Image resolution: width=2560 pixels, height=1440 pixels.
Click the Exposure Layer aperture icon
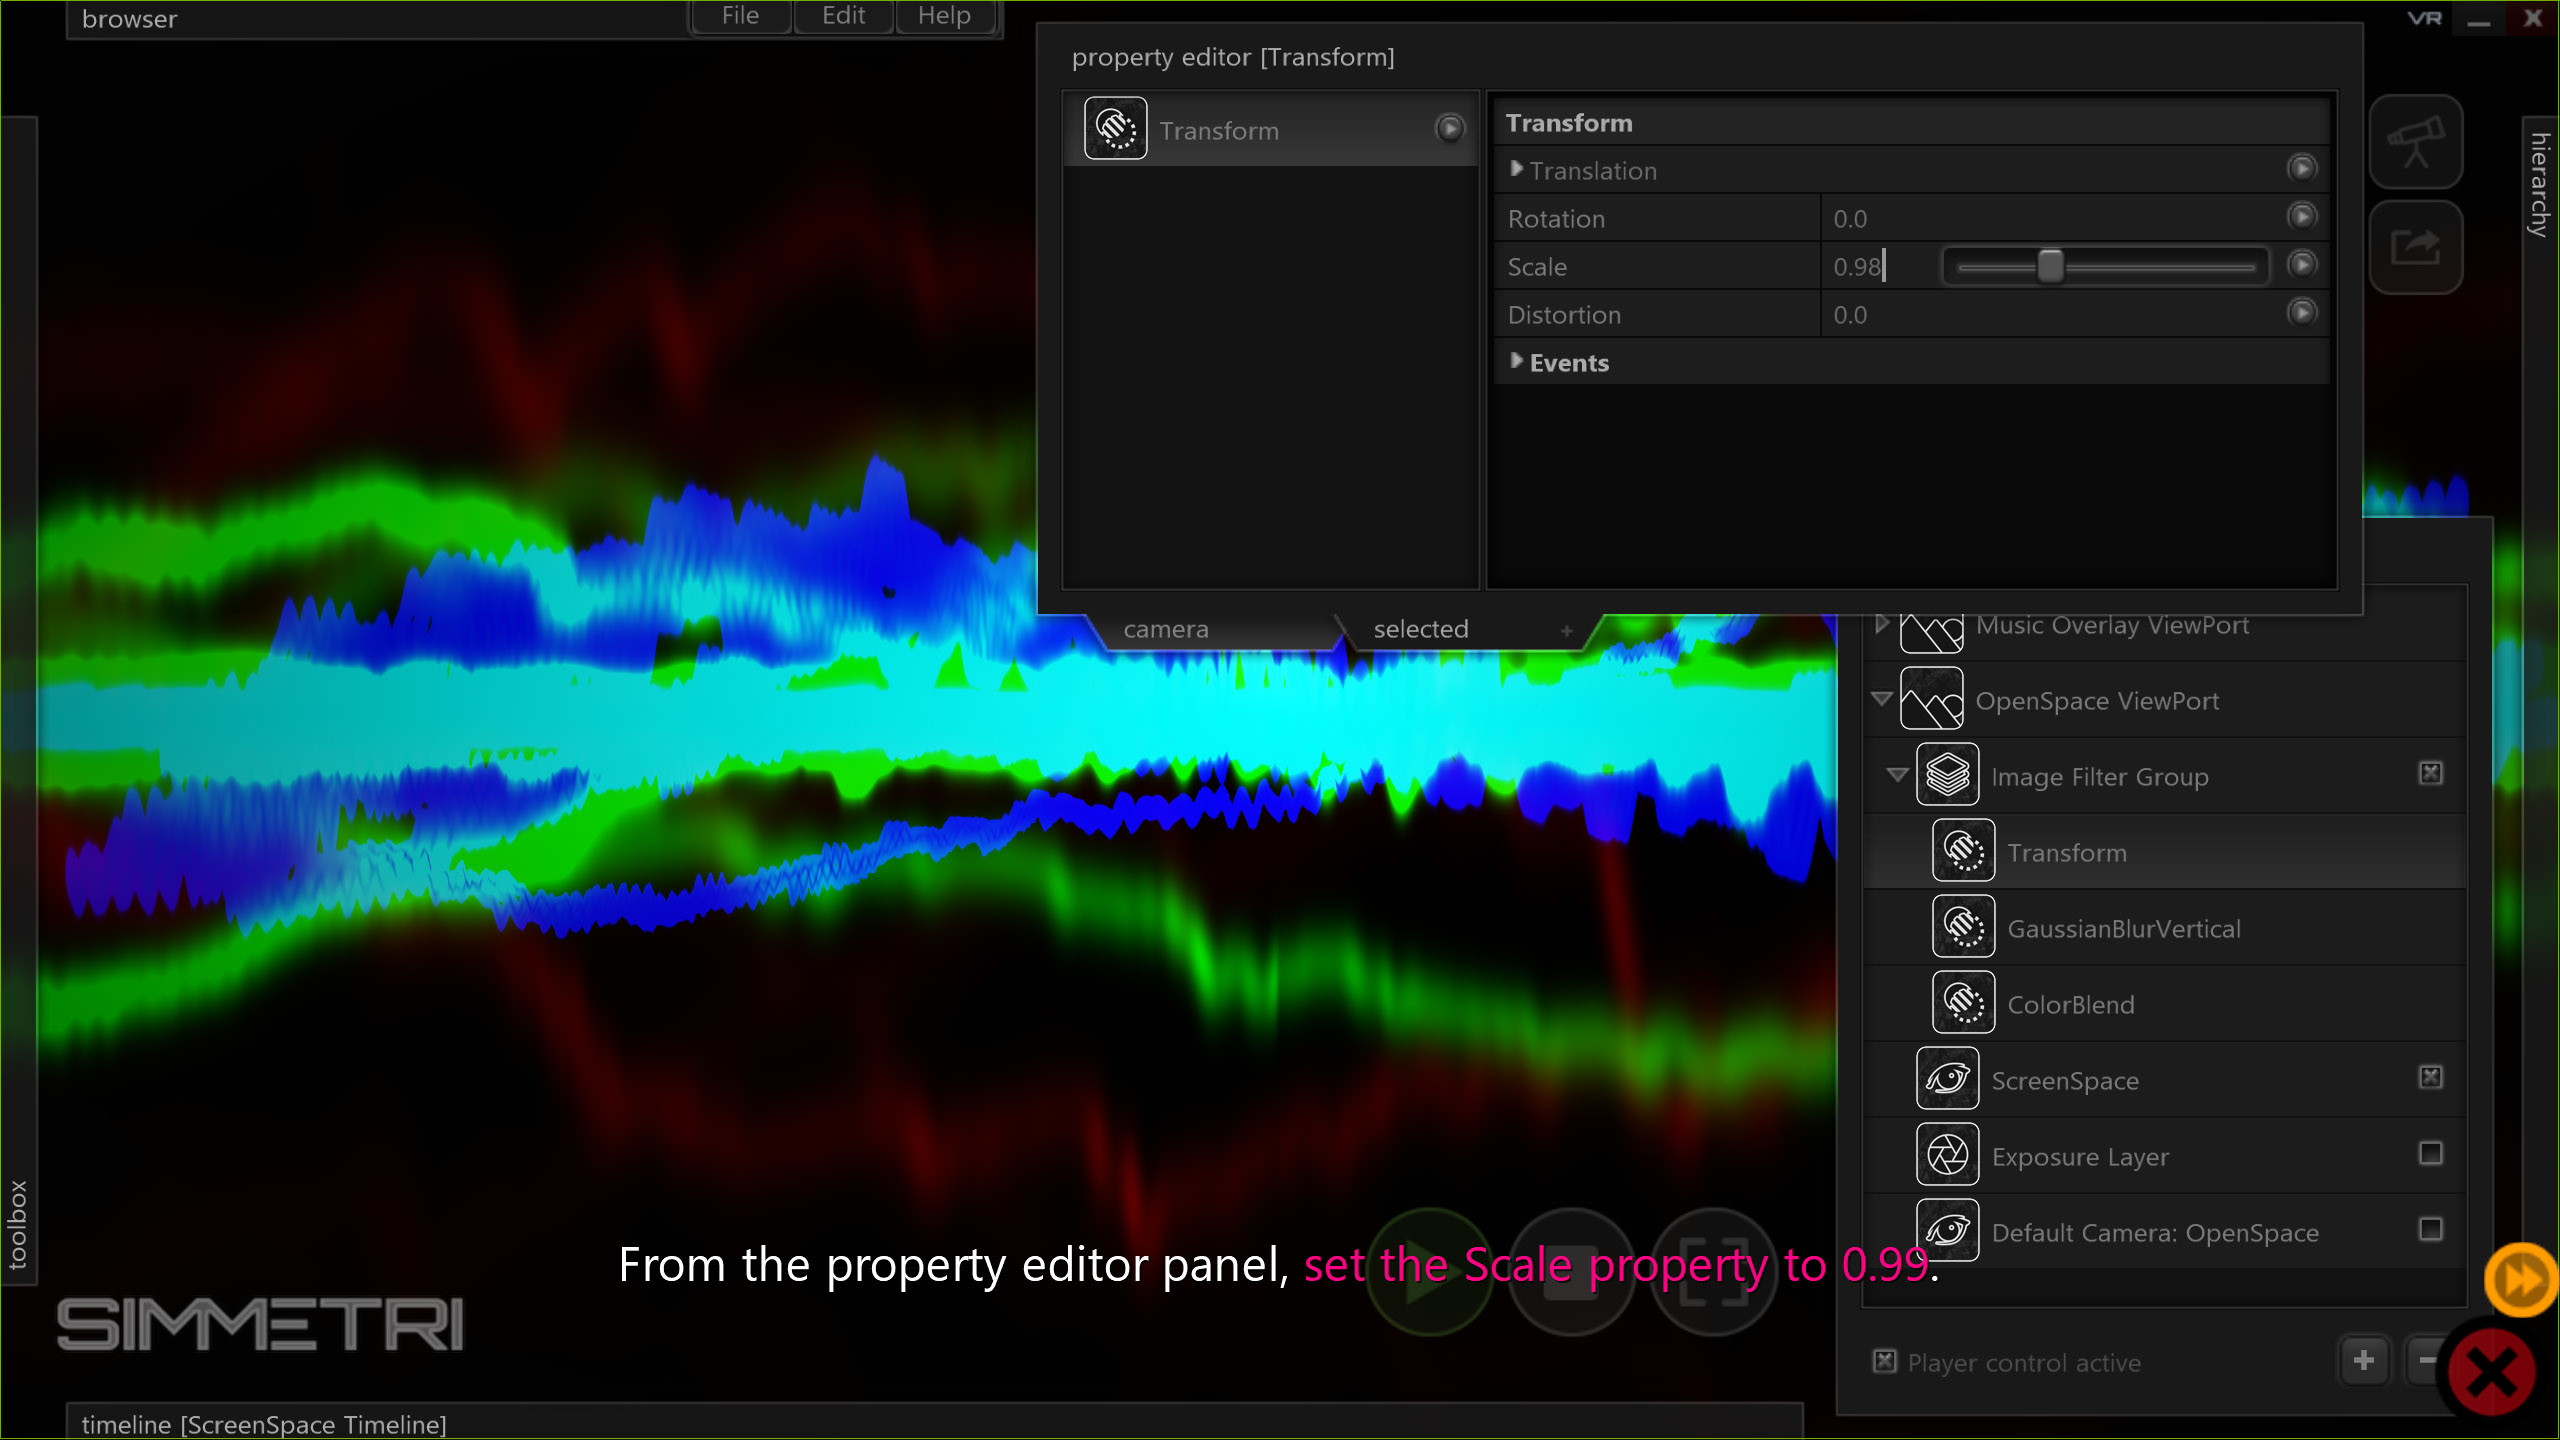tap(1947, 1155)
